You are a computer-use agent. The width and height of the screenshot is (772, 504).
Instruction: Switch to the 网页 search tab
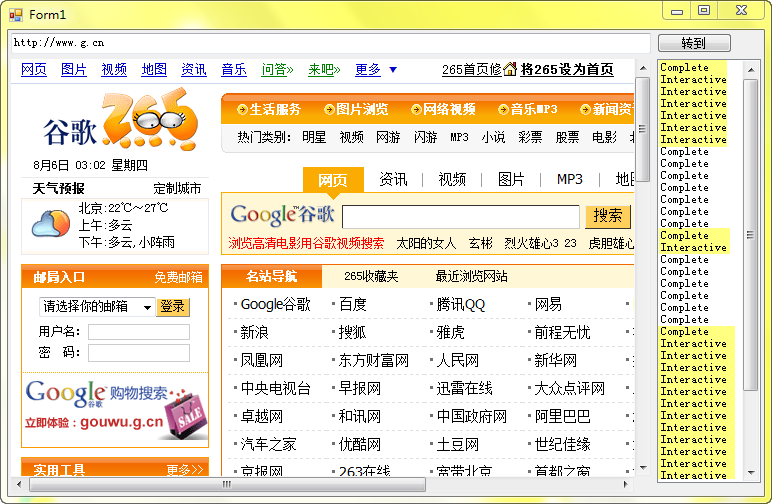[x=333, y=180]
